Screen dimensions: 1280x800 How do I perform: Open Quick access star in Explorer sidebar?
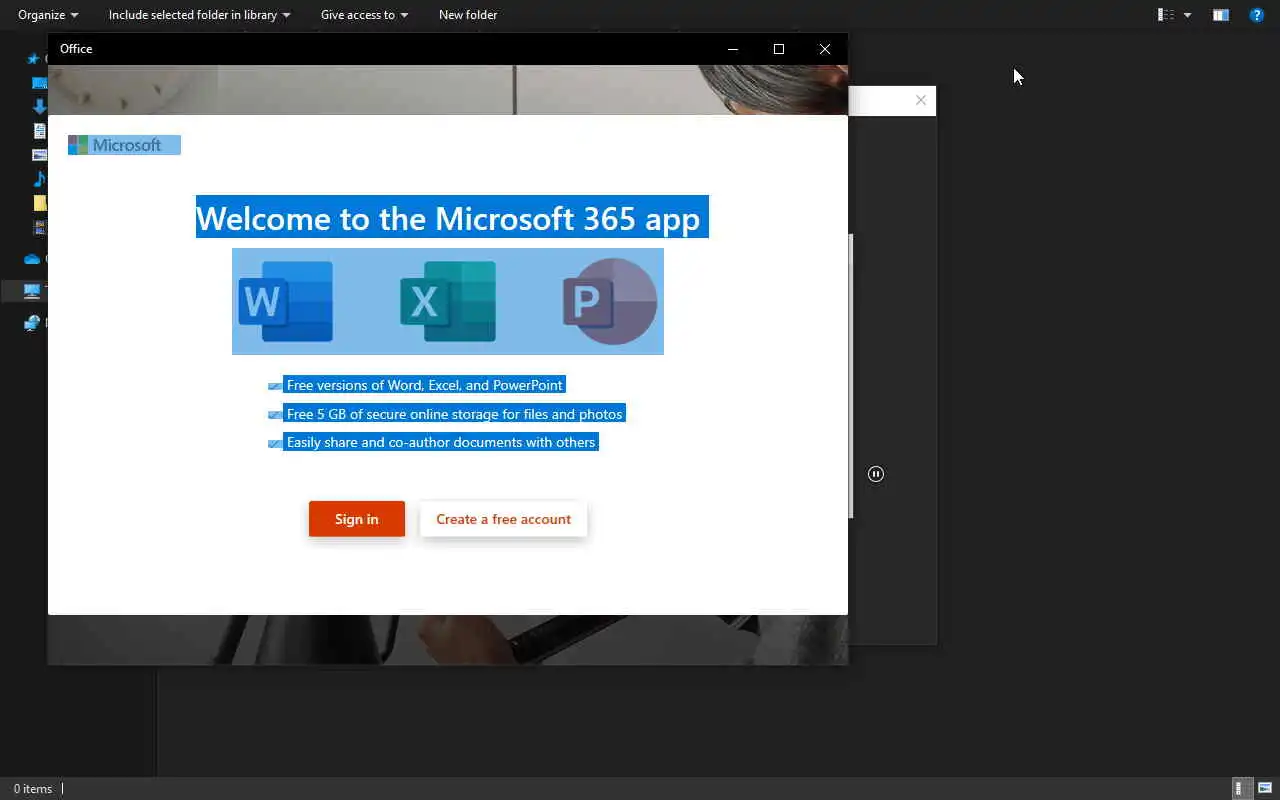[33, 59]
